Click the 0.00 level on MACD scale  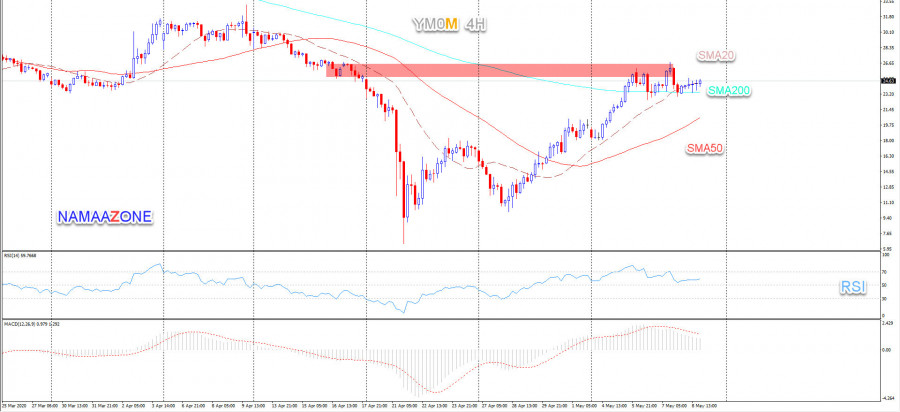(x=886, y=350)
